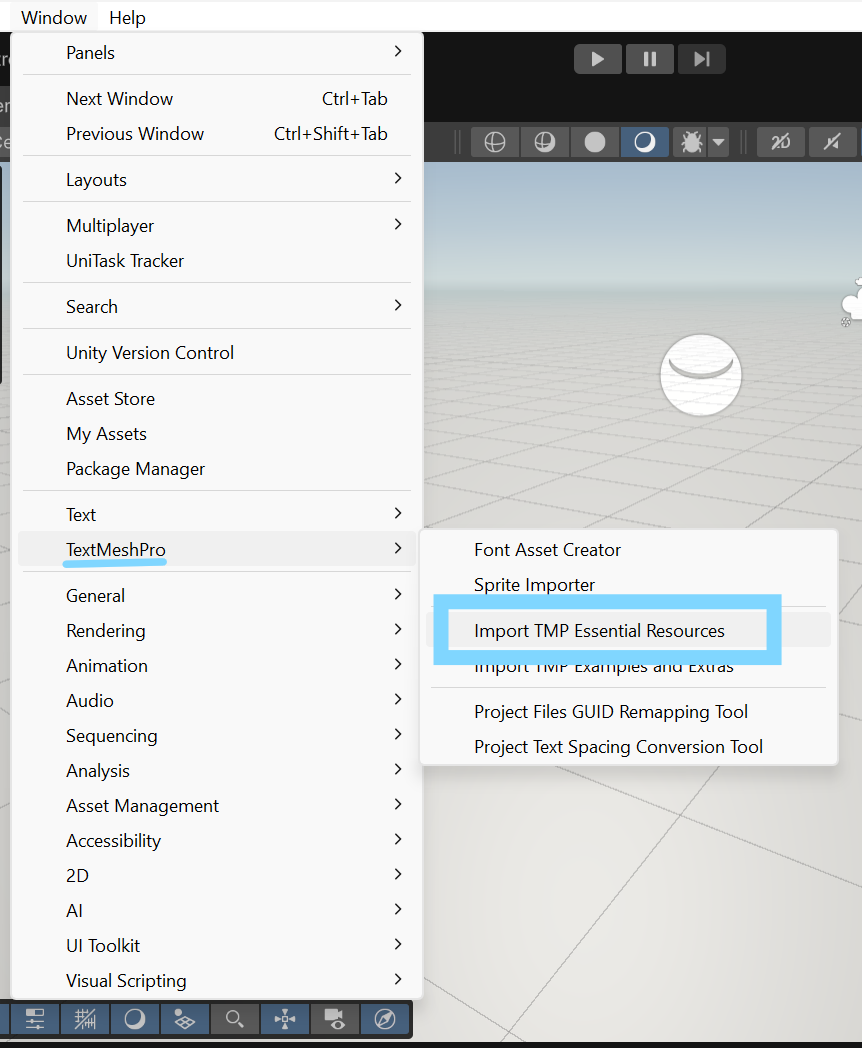The width and height of the screenshot is (862, 1048).
Task: Open My Assets entry
Action: coord(217,434)
